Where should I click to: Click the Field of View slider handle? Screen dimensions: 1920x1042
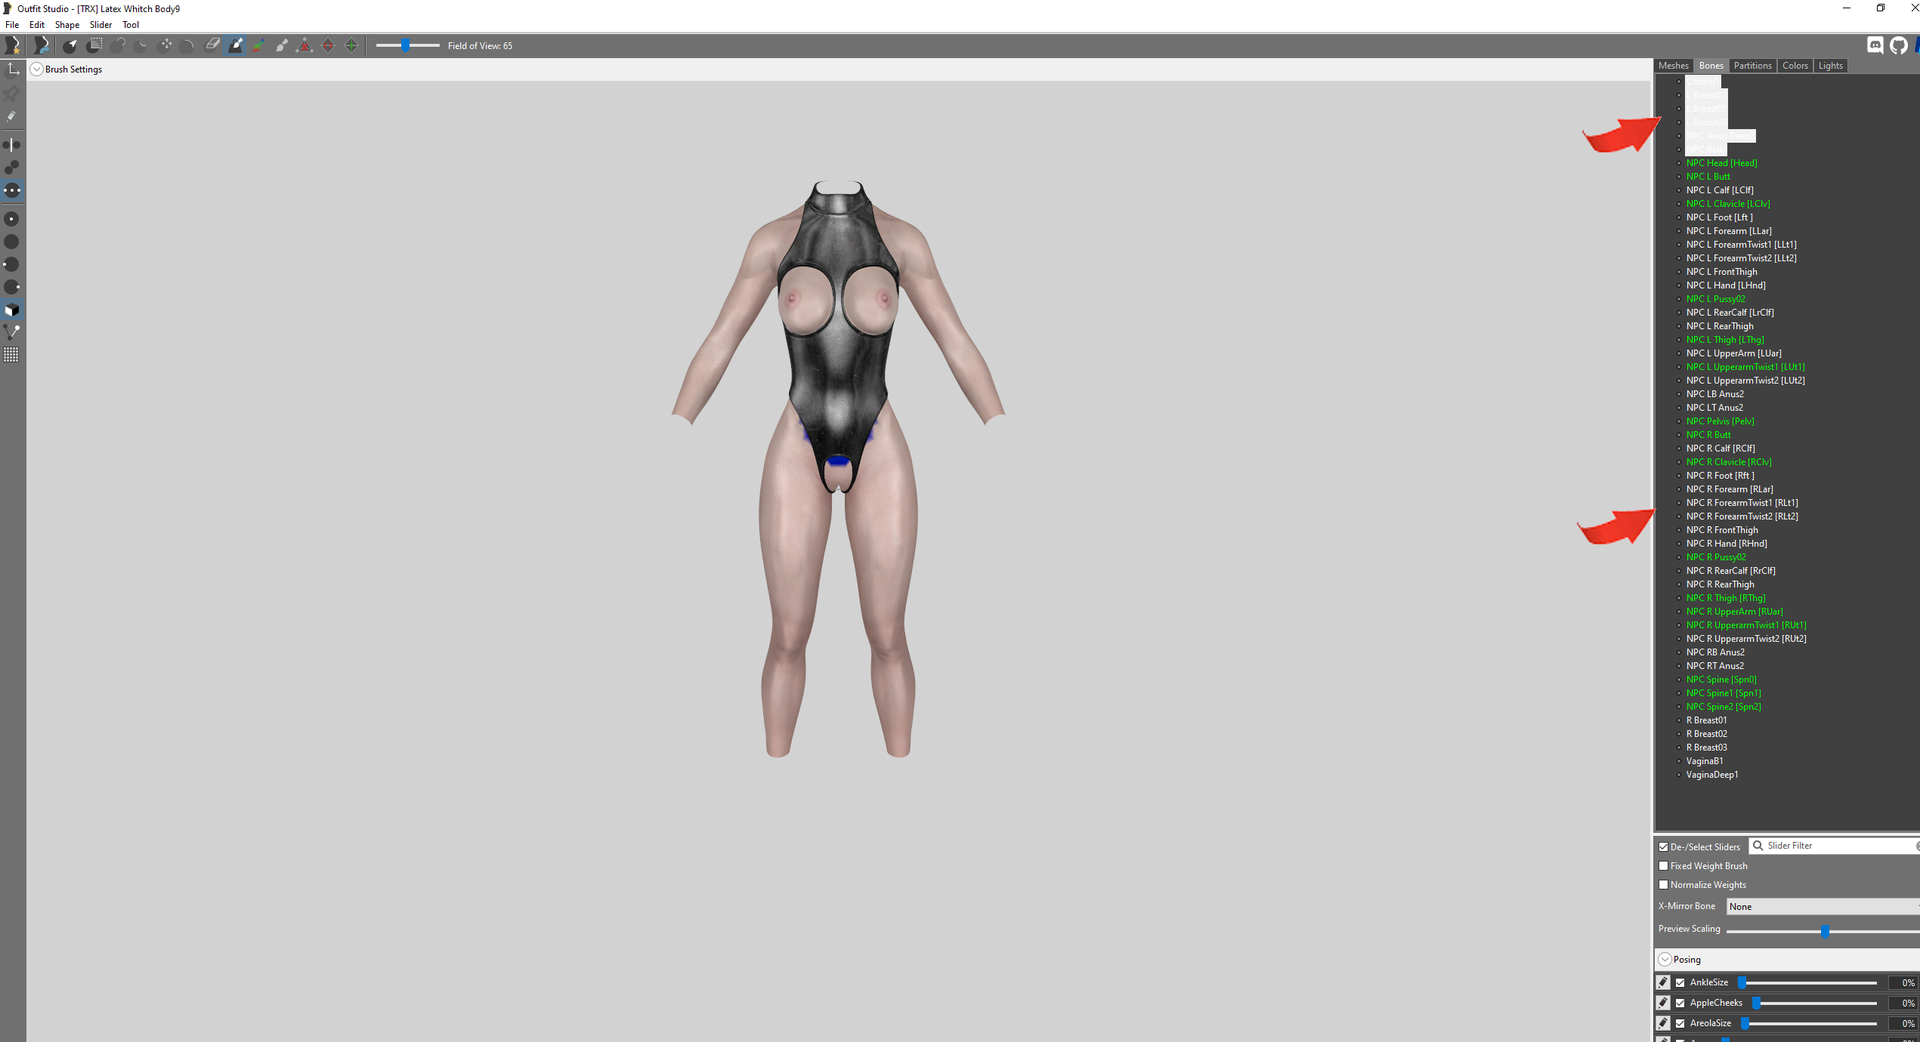point(405,45)
